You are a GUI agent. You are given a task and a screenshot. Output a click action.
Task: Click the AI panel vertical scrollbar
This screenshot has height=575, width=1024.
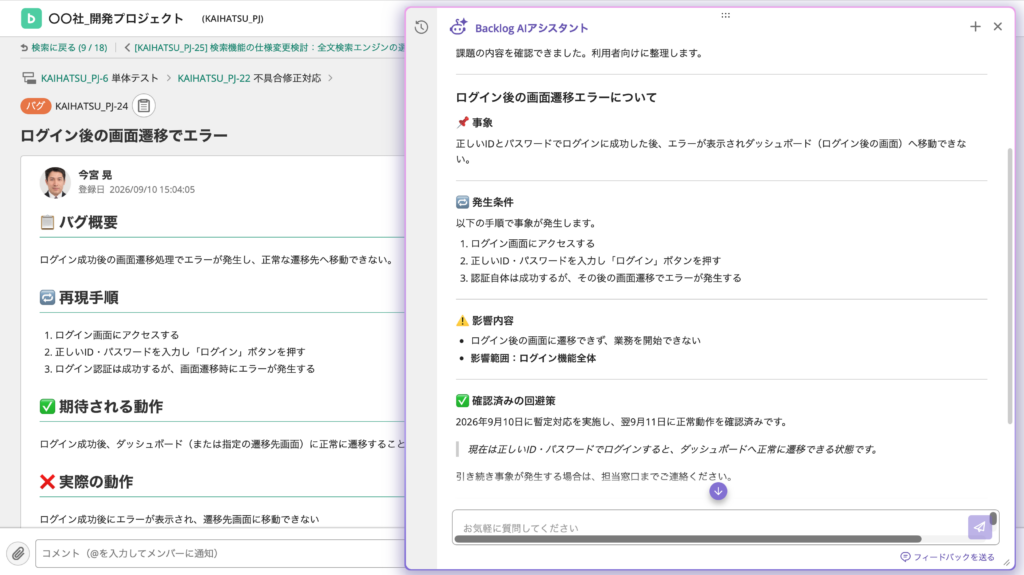[x=1010, y=285]
